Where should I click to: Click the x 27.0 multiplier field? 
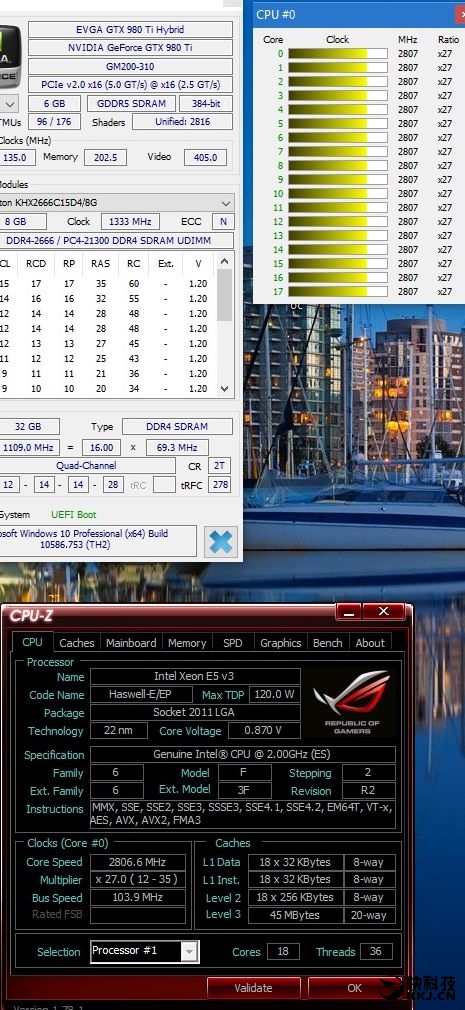click(138, 880)
